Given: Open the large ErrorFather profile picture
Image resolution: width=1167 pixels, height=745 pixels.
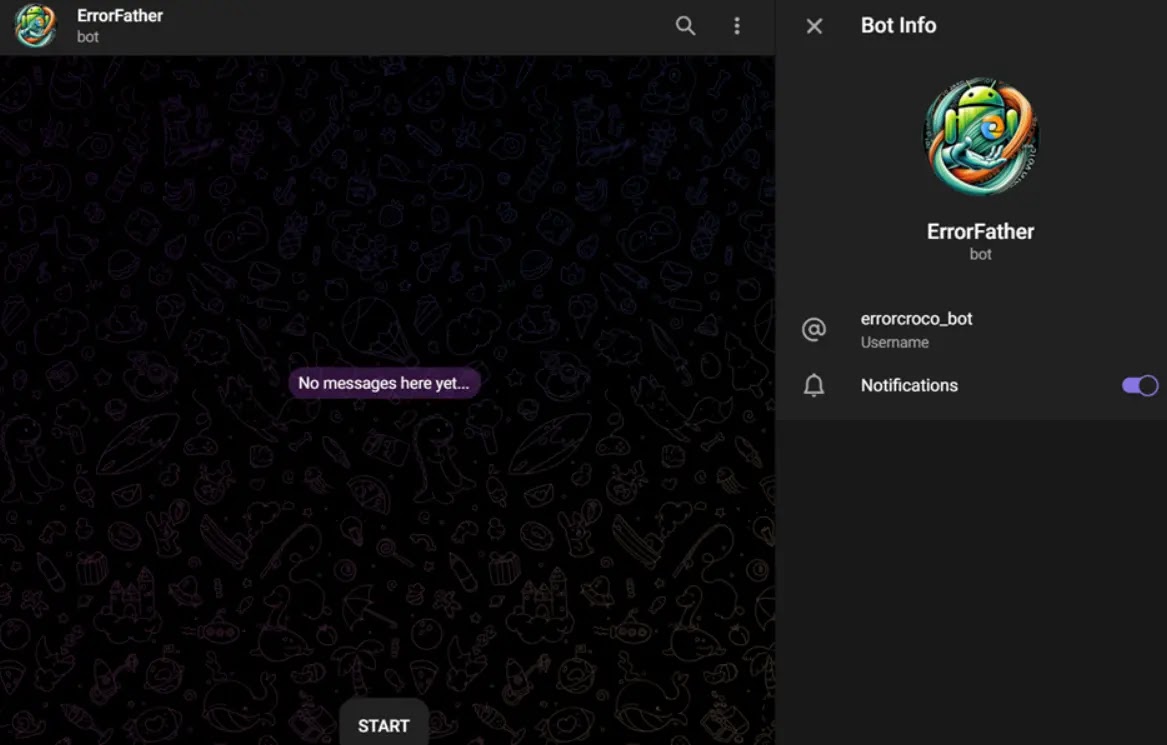Looking at the screenshot, I should [x=980, y=137].
